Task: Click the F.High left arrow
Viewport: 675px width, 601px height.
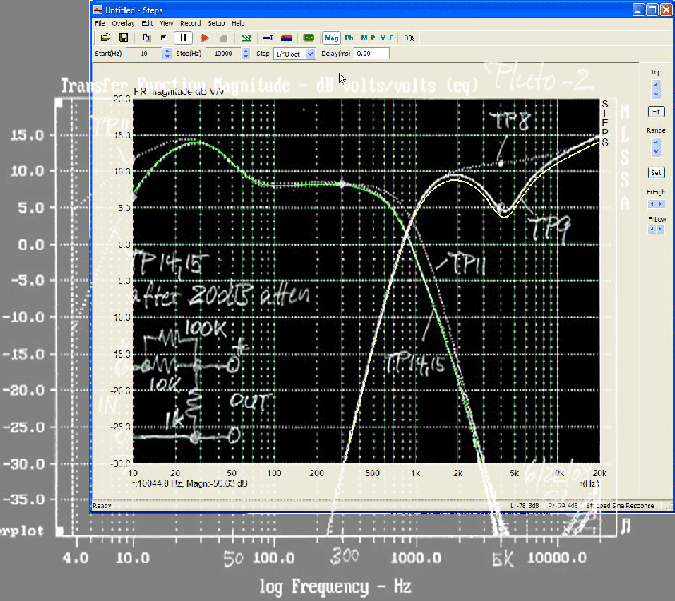Action: point(652,204)
